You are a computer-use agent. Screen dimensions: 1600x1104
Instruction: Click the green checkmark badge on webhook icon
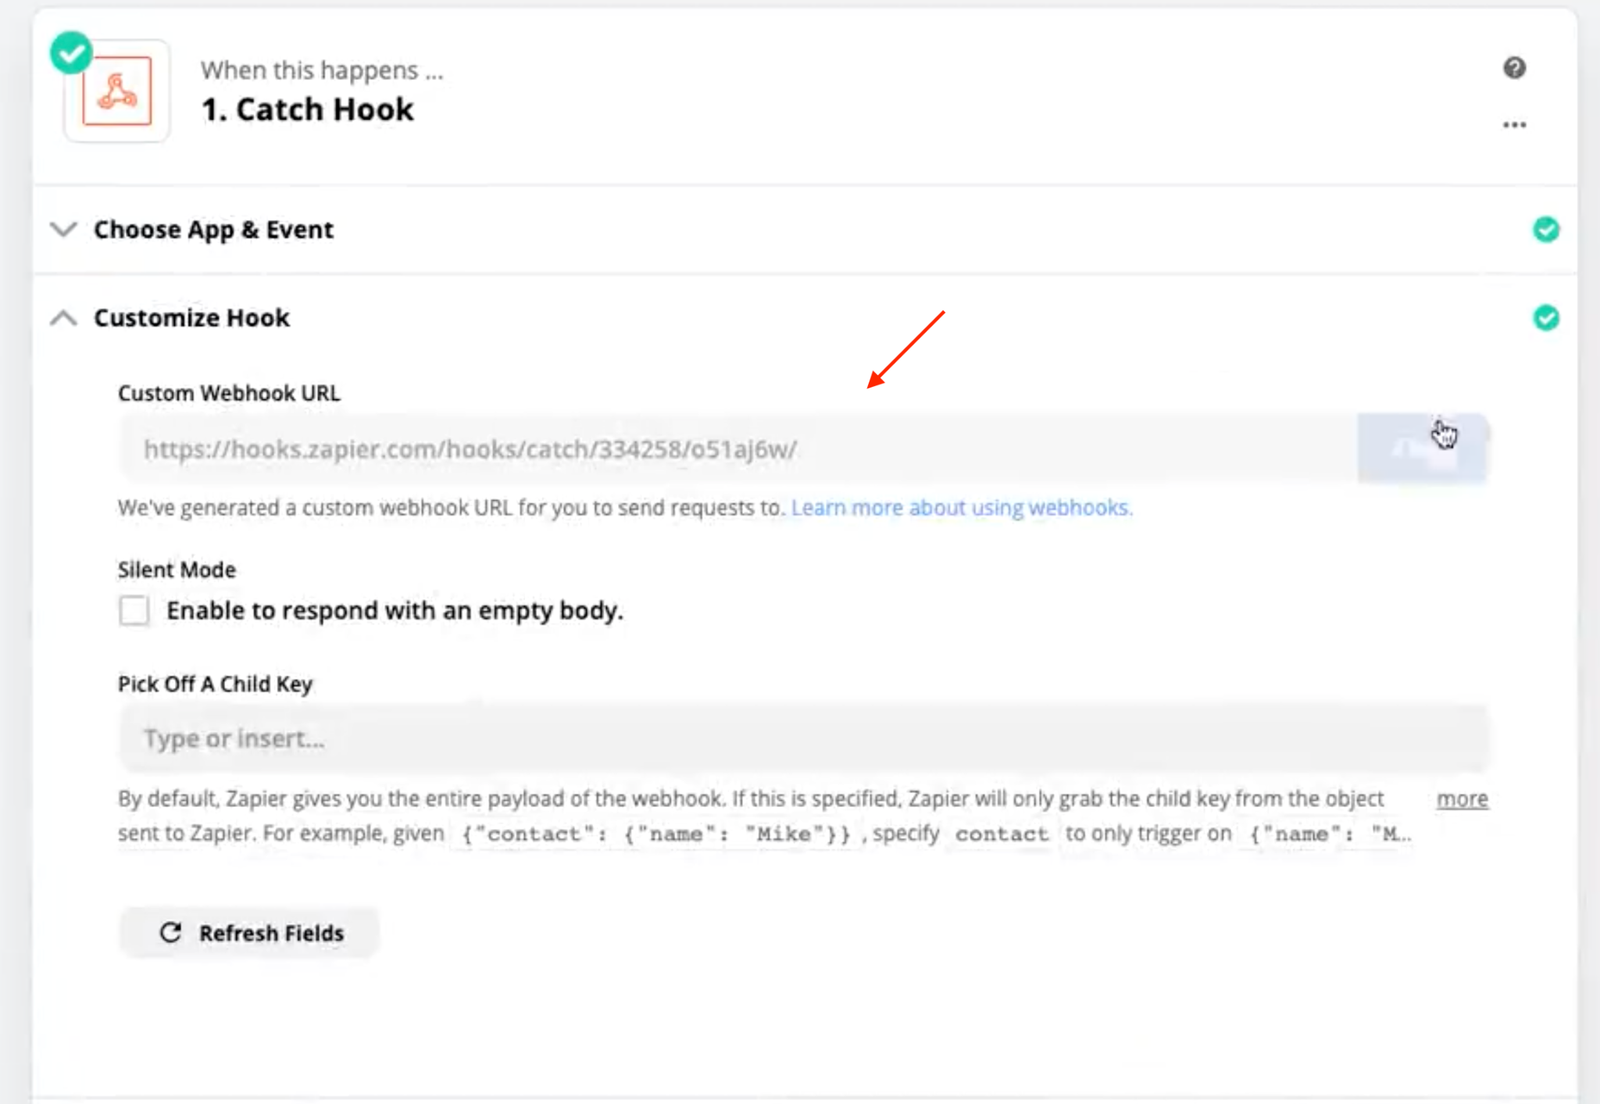pos(72,53)
